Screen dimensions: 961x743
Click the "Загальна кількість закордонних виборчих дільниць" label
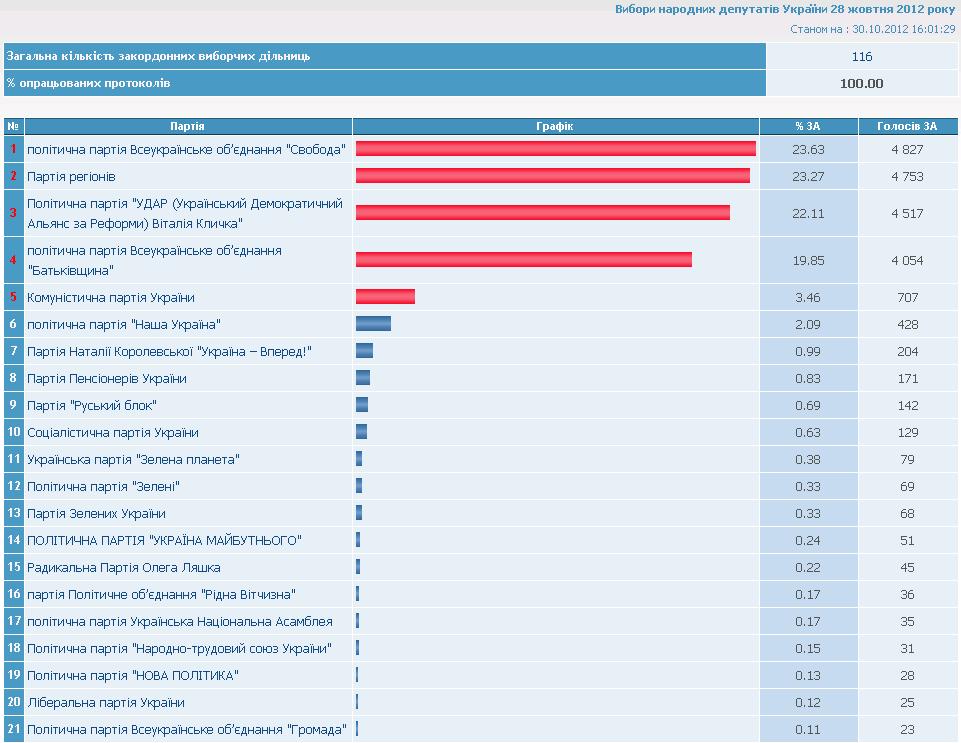pyautogui.click(x=158, y=56)
